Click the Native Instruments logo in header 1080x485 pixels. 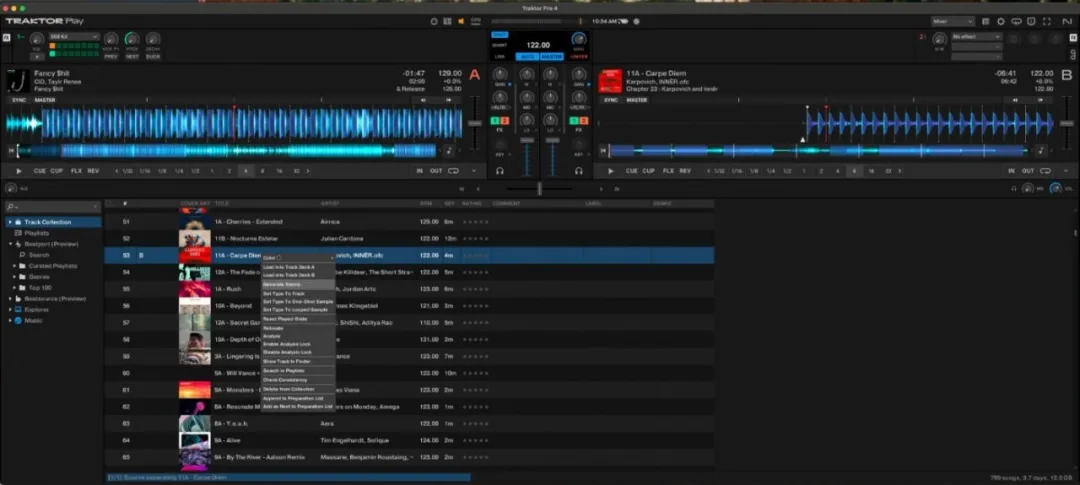pos(1066,21)
